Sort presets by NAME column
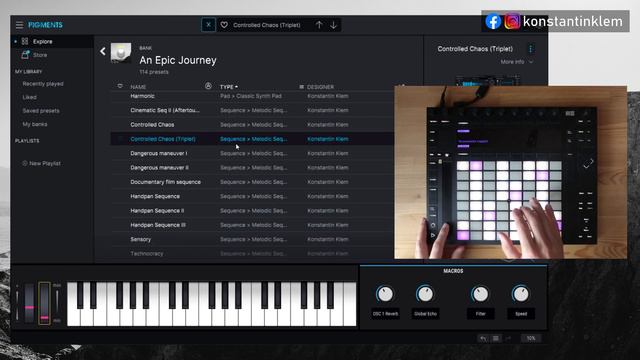Viewport: 640px width, 360px height. click(x=138, y=87)
